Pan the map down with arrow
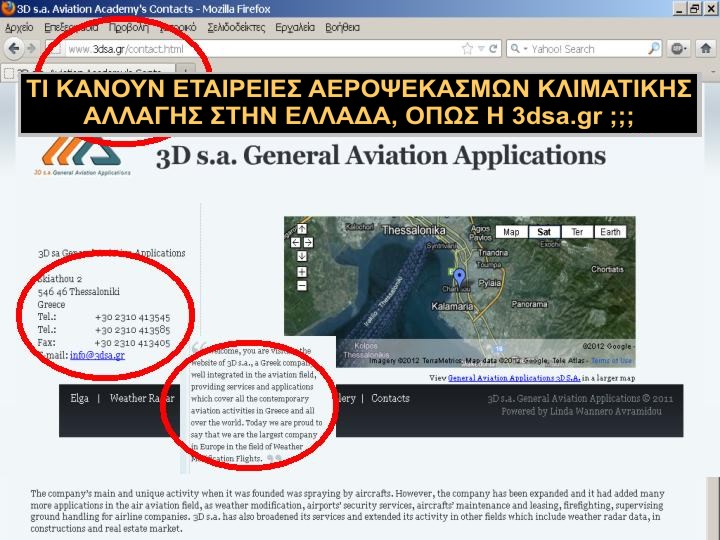720x540 pixels. (x=302, y=256)
